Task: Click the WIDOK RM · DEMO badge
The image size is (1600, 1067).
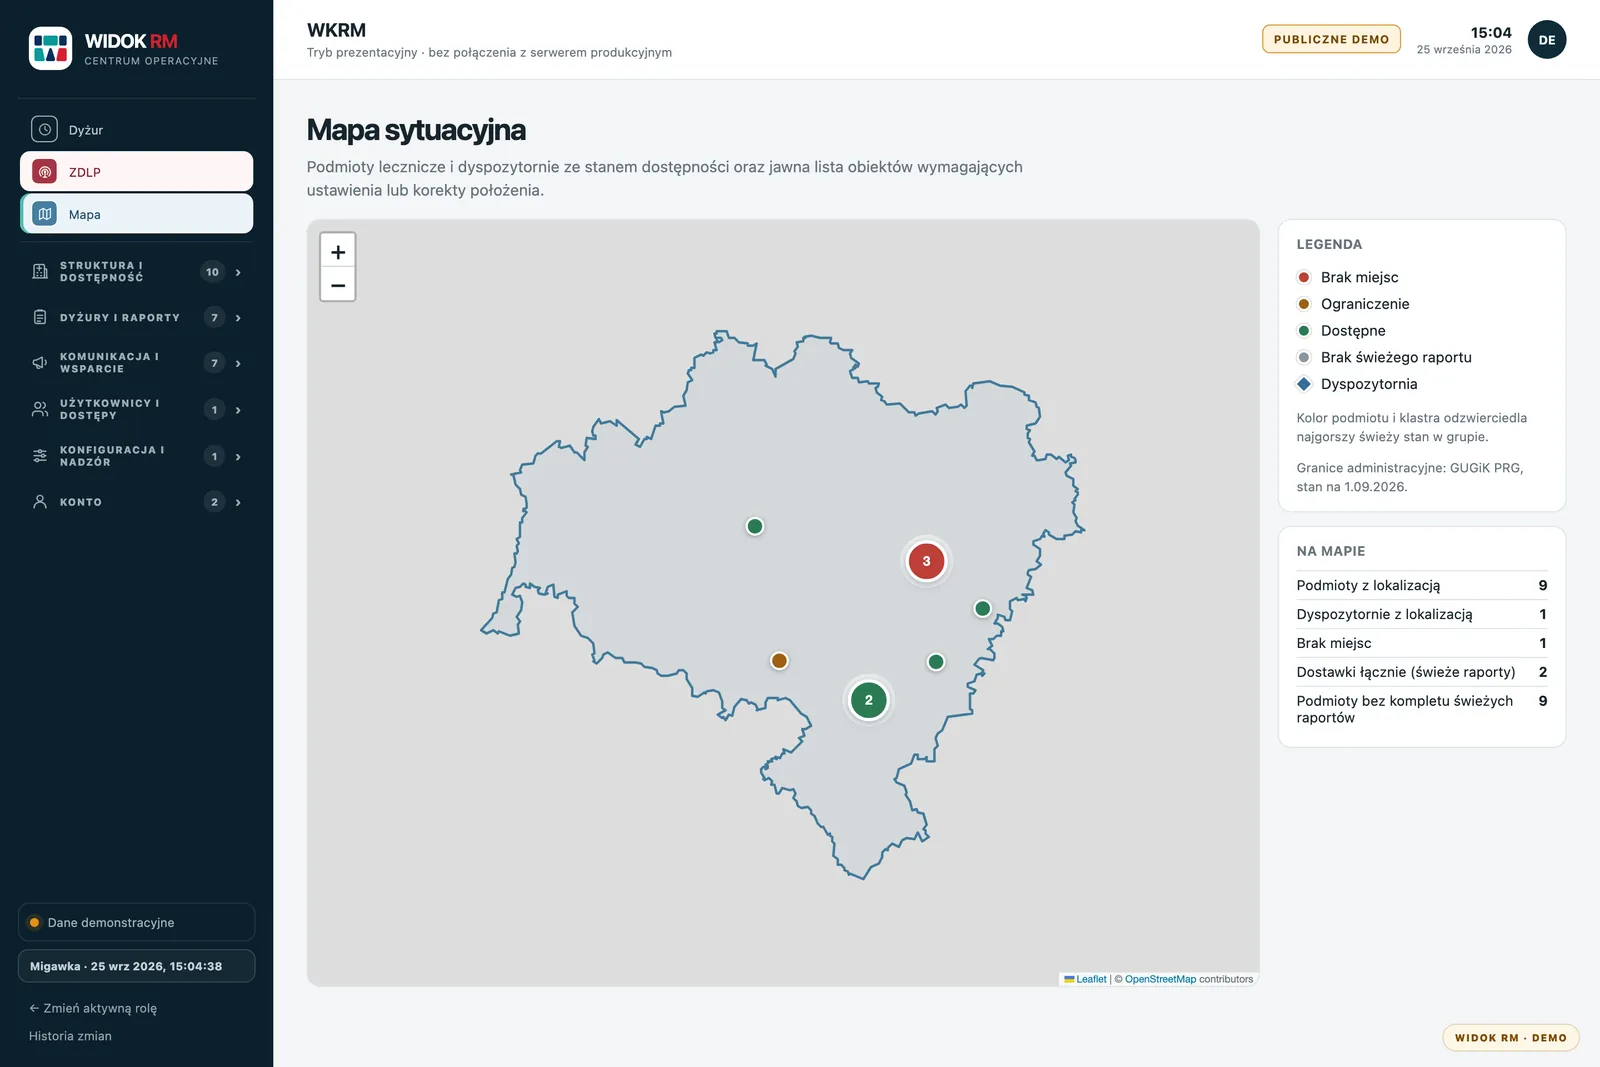Action: click(1511, 1038)
